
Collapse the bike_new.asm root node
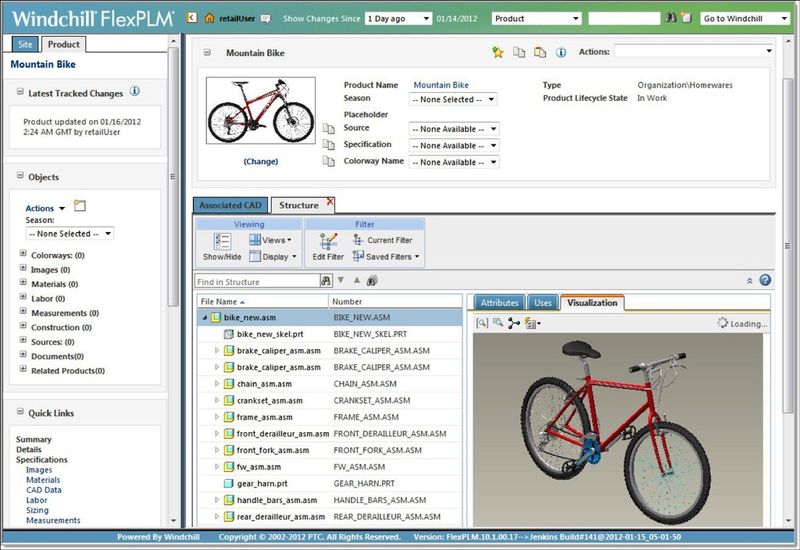pyautogui.click(x=204, y=317)
